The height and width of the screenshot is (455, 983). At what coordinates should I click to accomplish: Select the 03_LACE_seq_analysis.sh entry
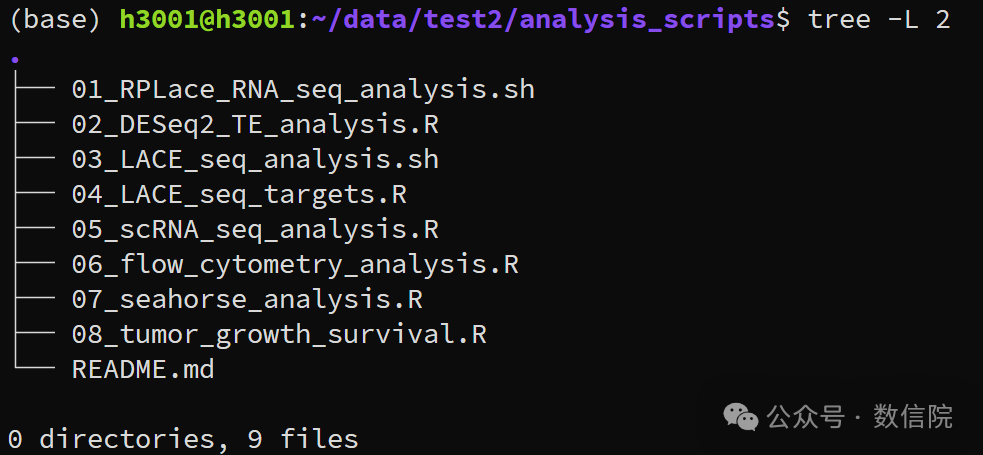point(255,159)
